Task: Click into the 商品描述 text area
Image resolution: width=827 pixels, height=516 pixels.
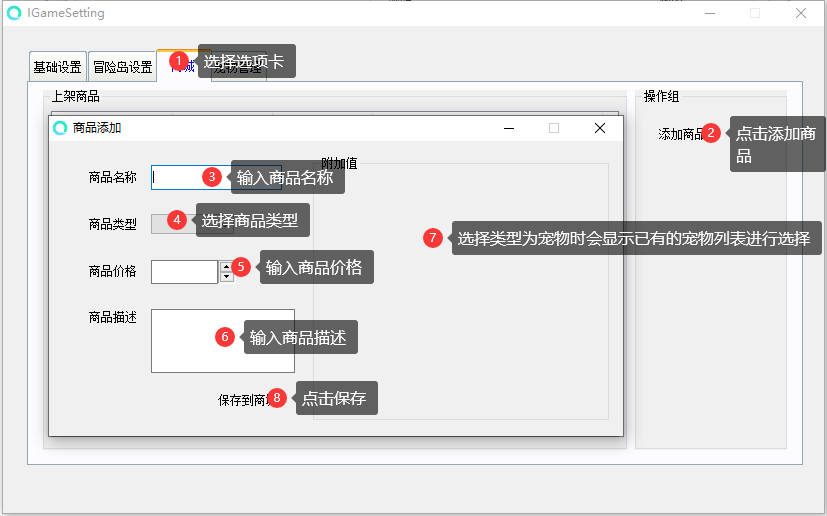Action: [x=223, y=341]
